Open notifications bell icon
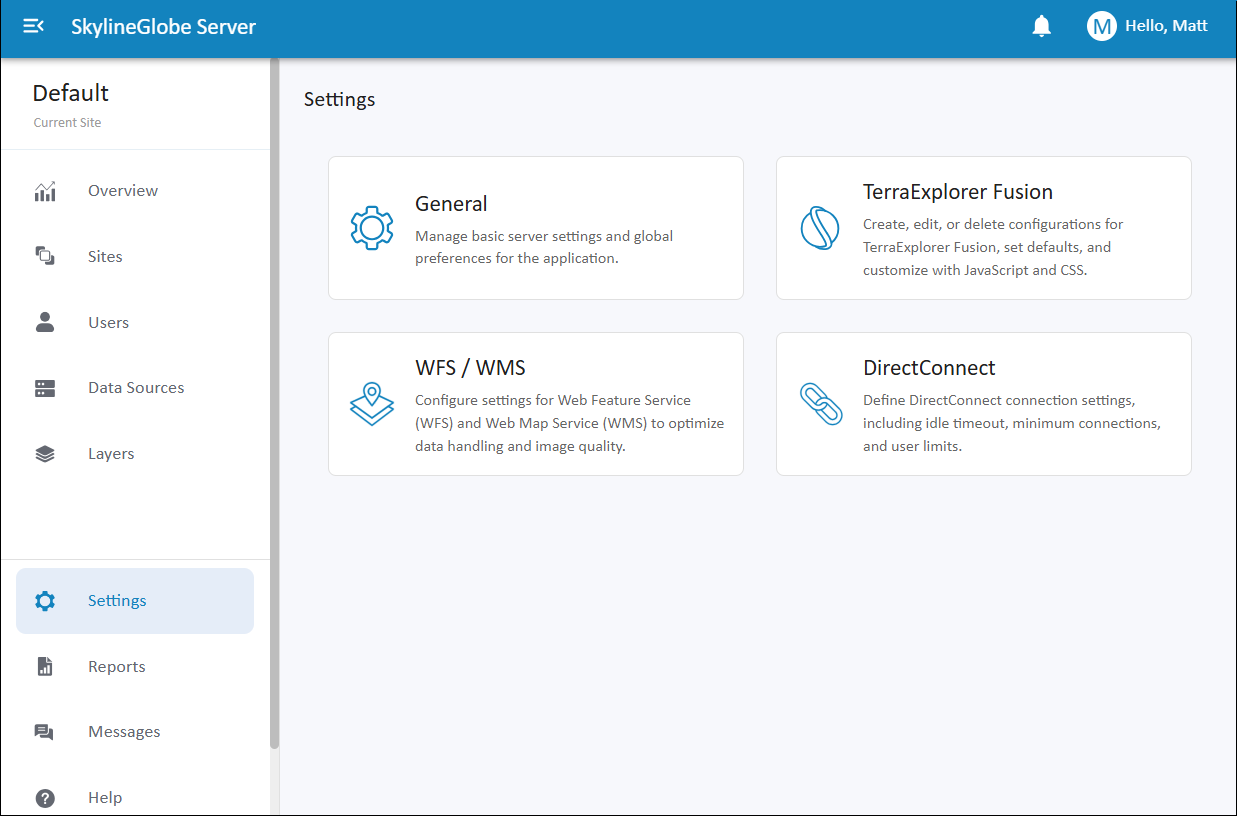 [x=1041, y=26]
